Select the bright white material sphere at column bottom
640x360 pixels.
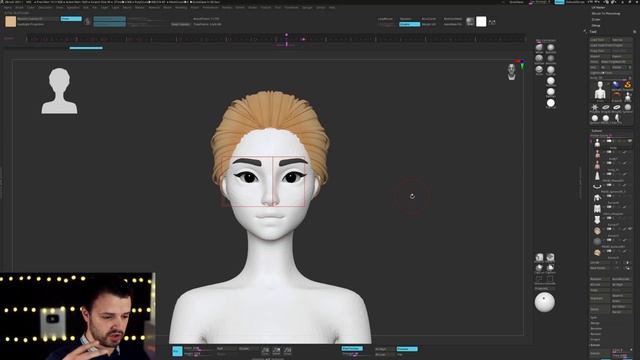[x=551, y=103]
